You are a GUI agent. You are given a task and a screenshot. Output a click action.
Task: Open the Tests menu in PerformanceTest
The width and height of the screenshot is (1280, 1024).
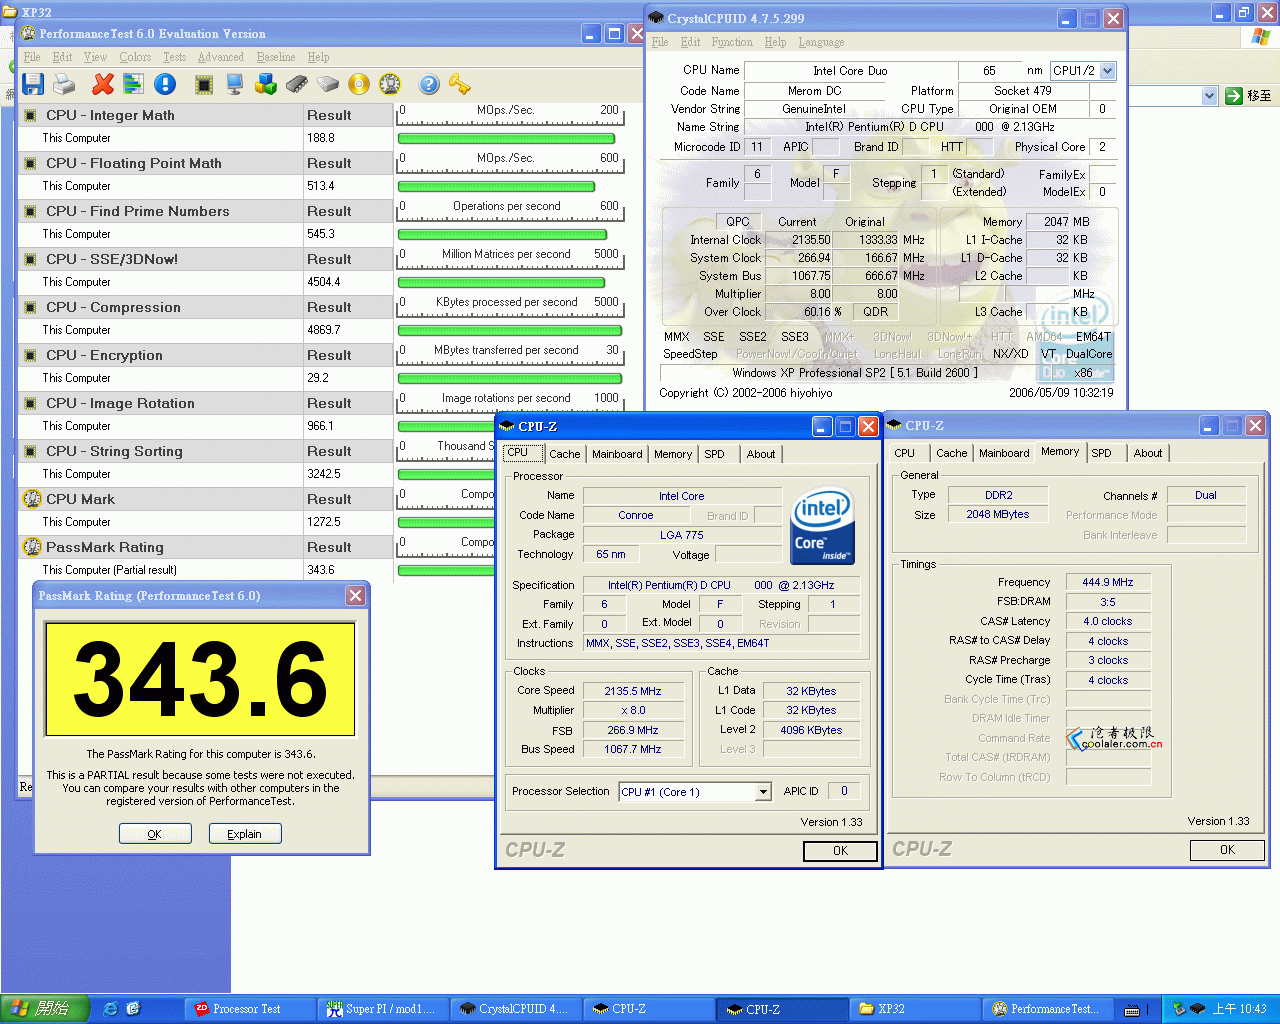(x=174, y=57)
